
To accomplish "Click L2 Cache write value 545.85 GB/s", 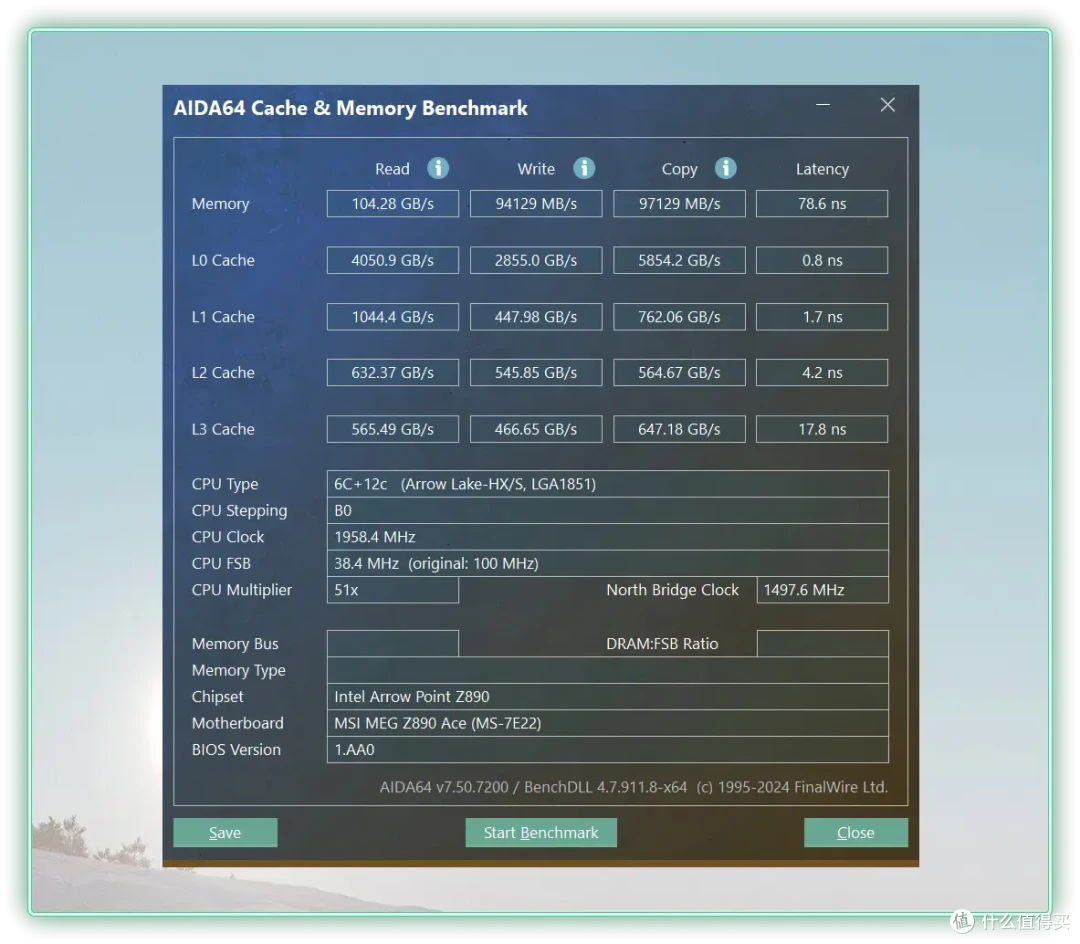I will pos(536,373).
